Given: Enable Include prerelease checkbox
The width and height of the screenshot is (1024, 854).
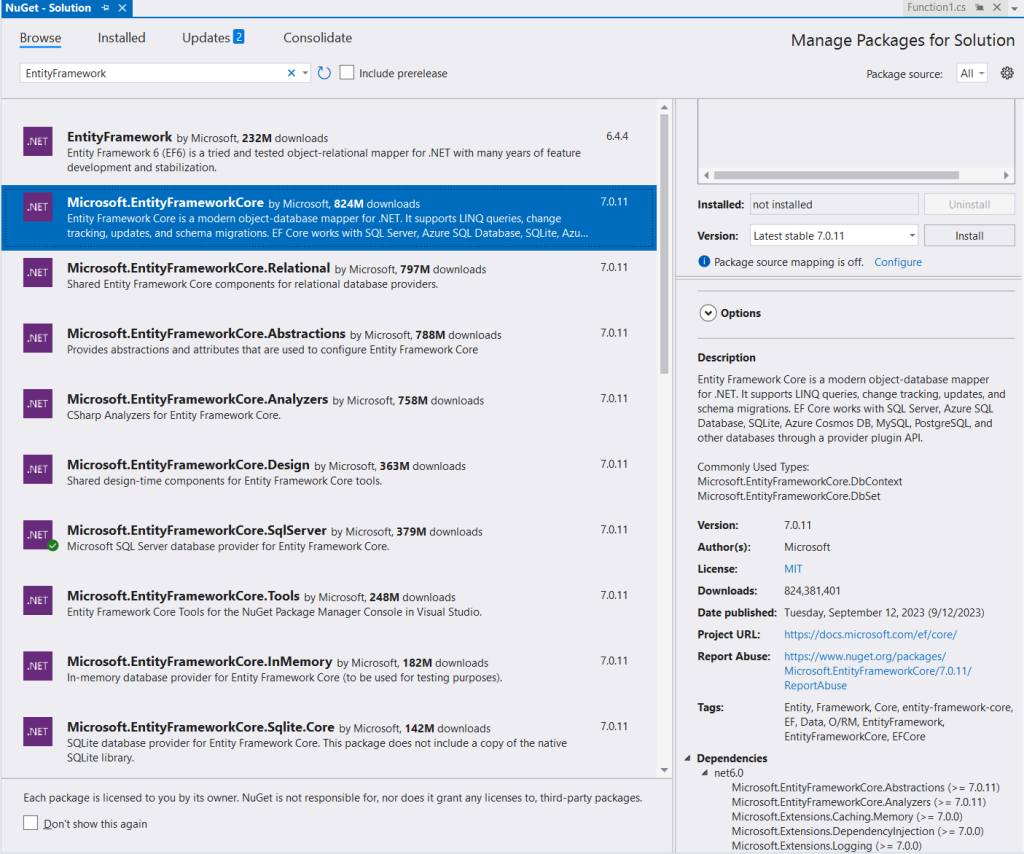Looking at the screenshot, I should (347, 72).
